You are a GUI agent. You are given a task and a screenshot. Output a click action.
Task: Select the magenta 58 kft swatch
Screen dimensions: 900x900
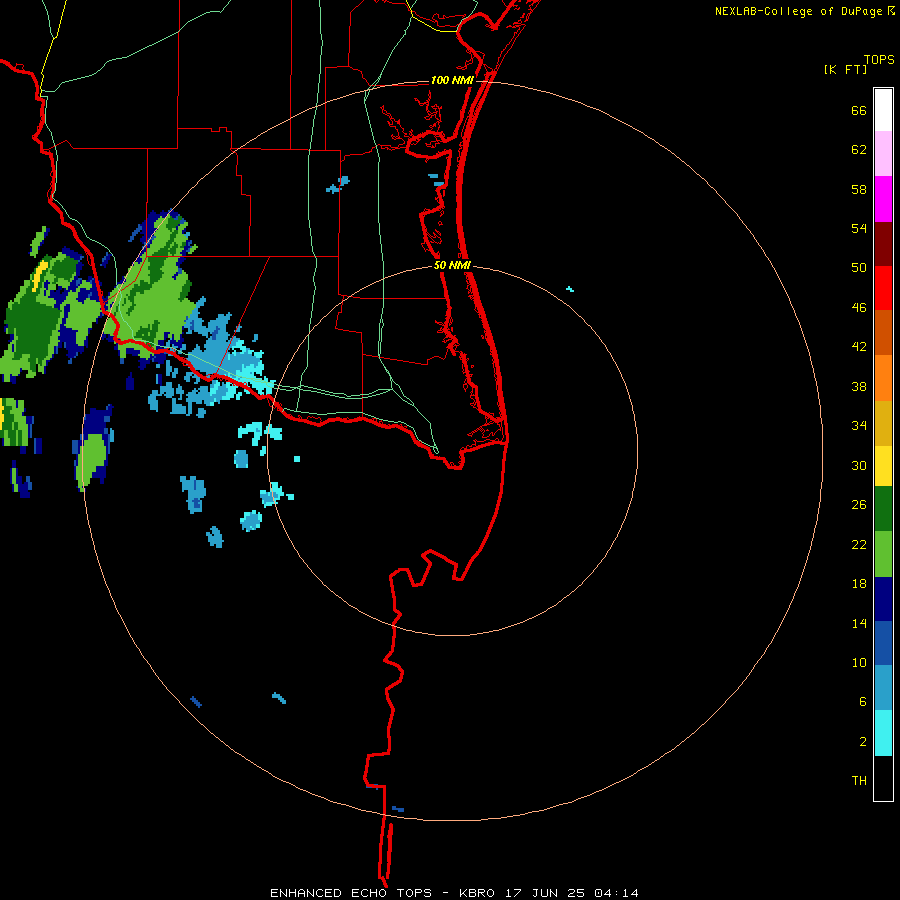pos(883,199)
